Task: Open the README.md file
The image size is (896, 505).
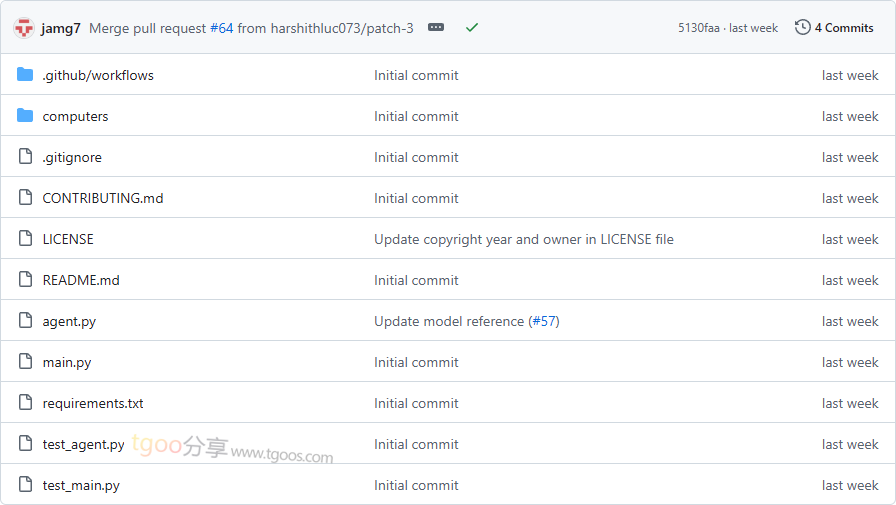Action: pos(81,280)
